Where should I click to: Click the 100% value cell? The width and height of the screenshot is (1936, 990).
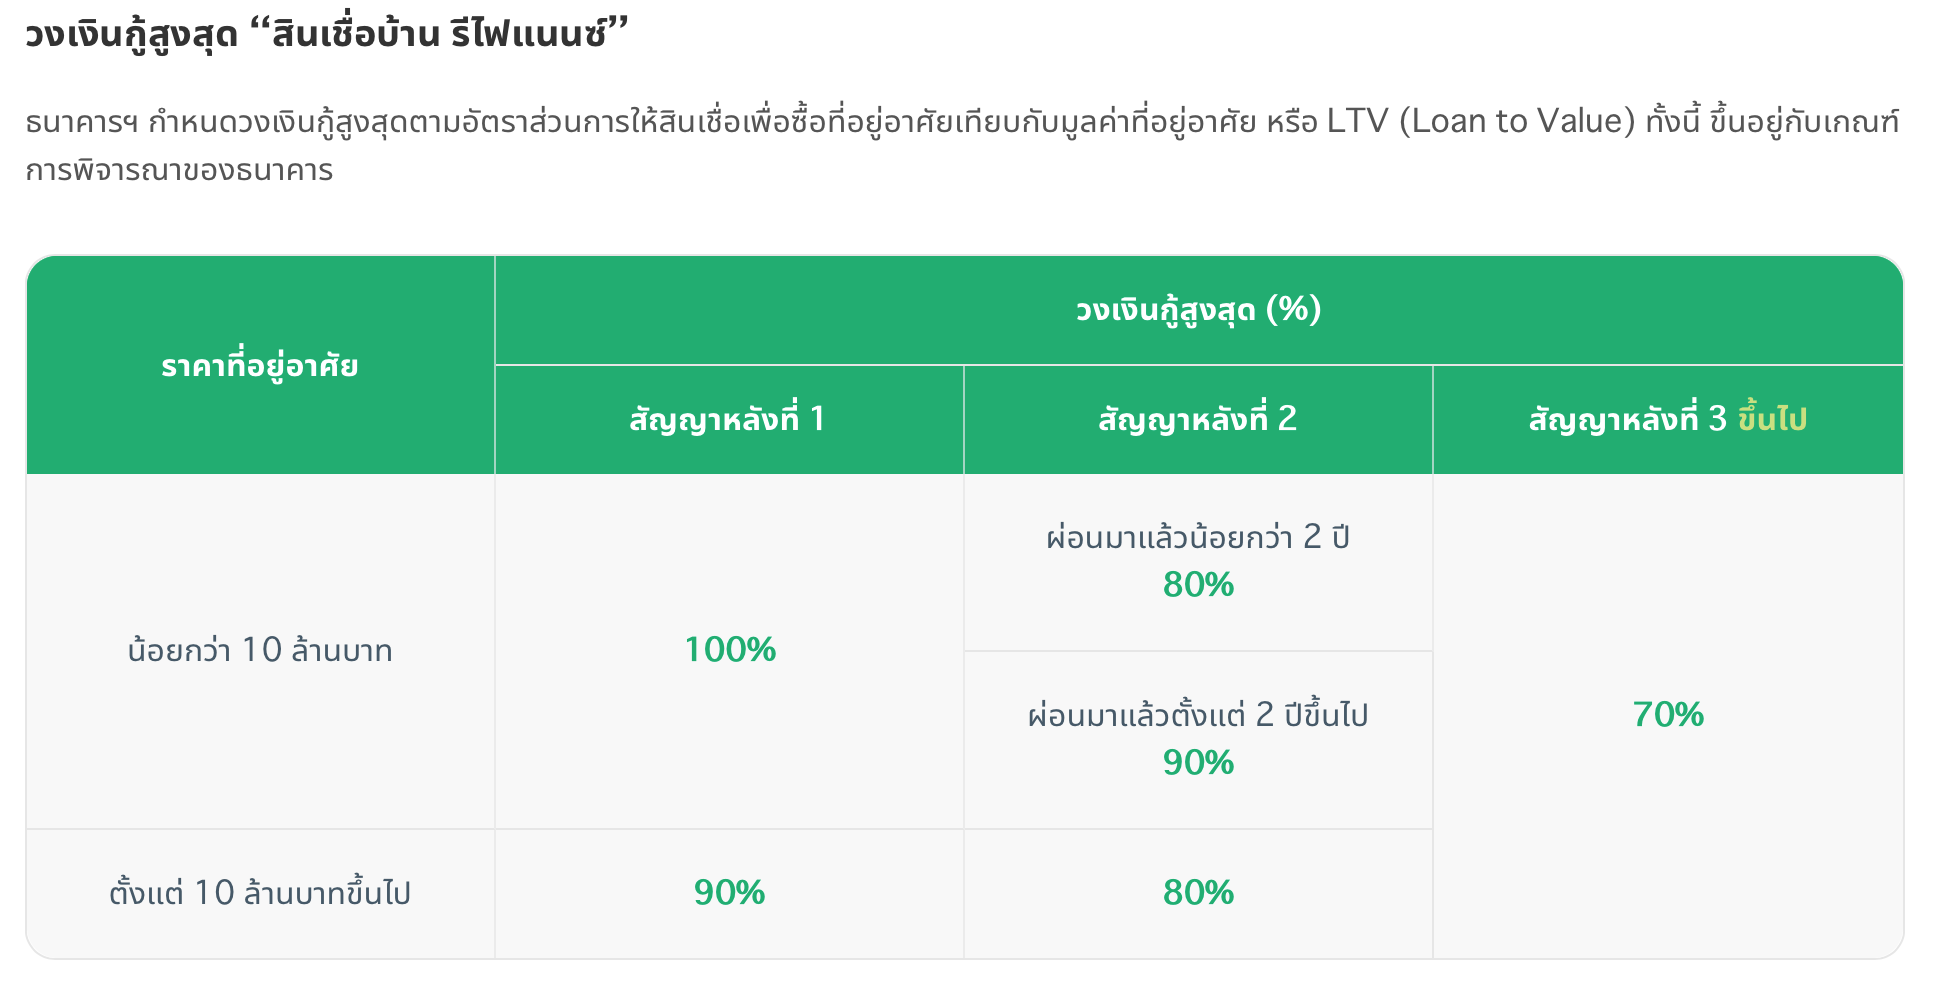(730, 650)
